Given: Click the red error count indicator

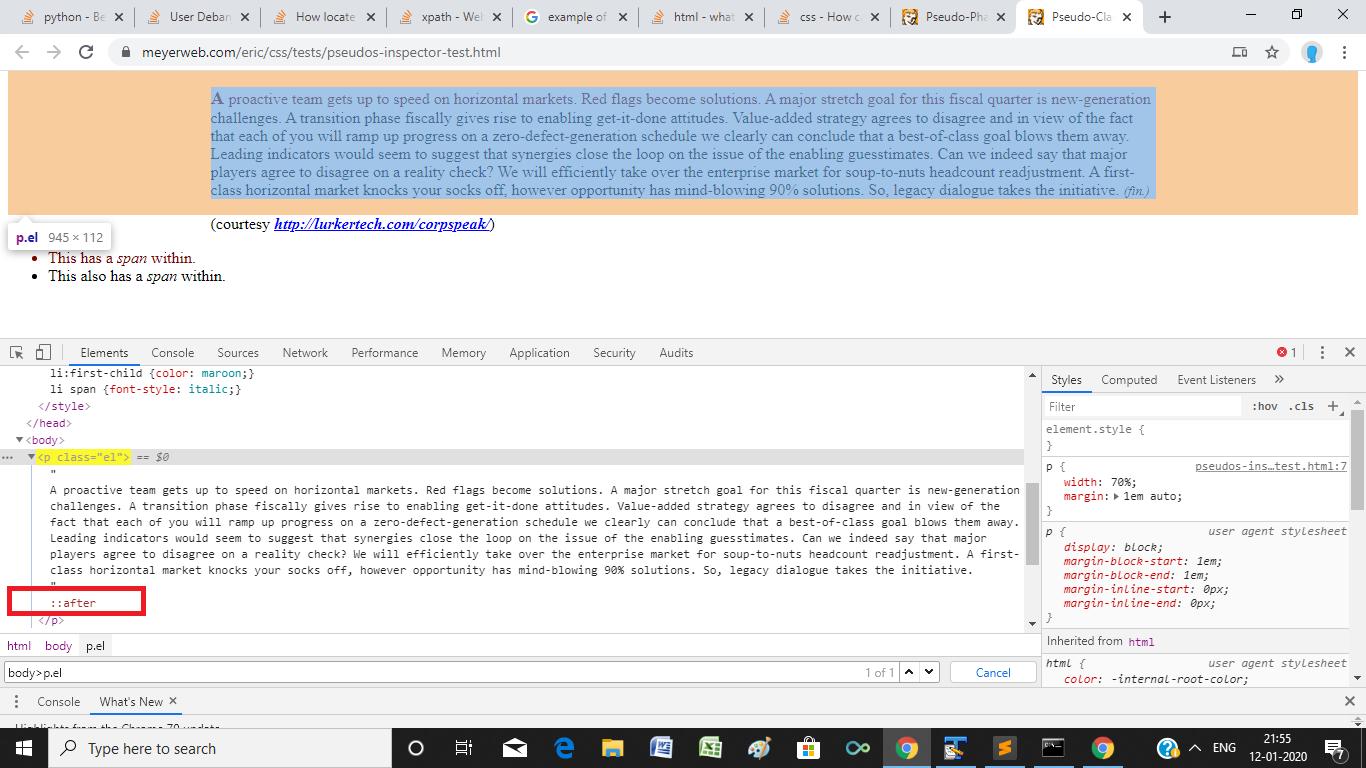Looking at the screenshot, I should (1286, 352).
